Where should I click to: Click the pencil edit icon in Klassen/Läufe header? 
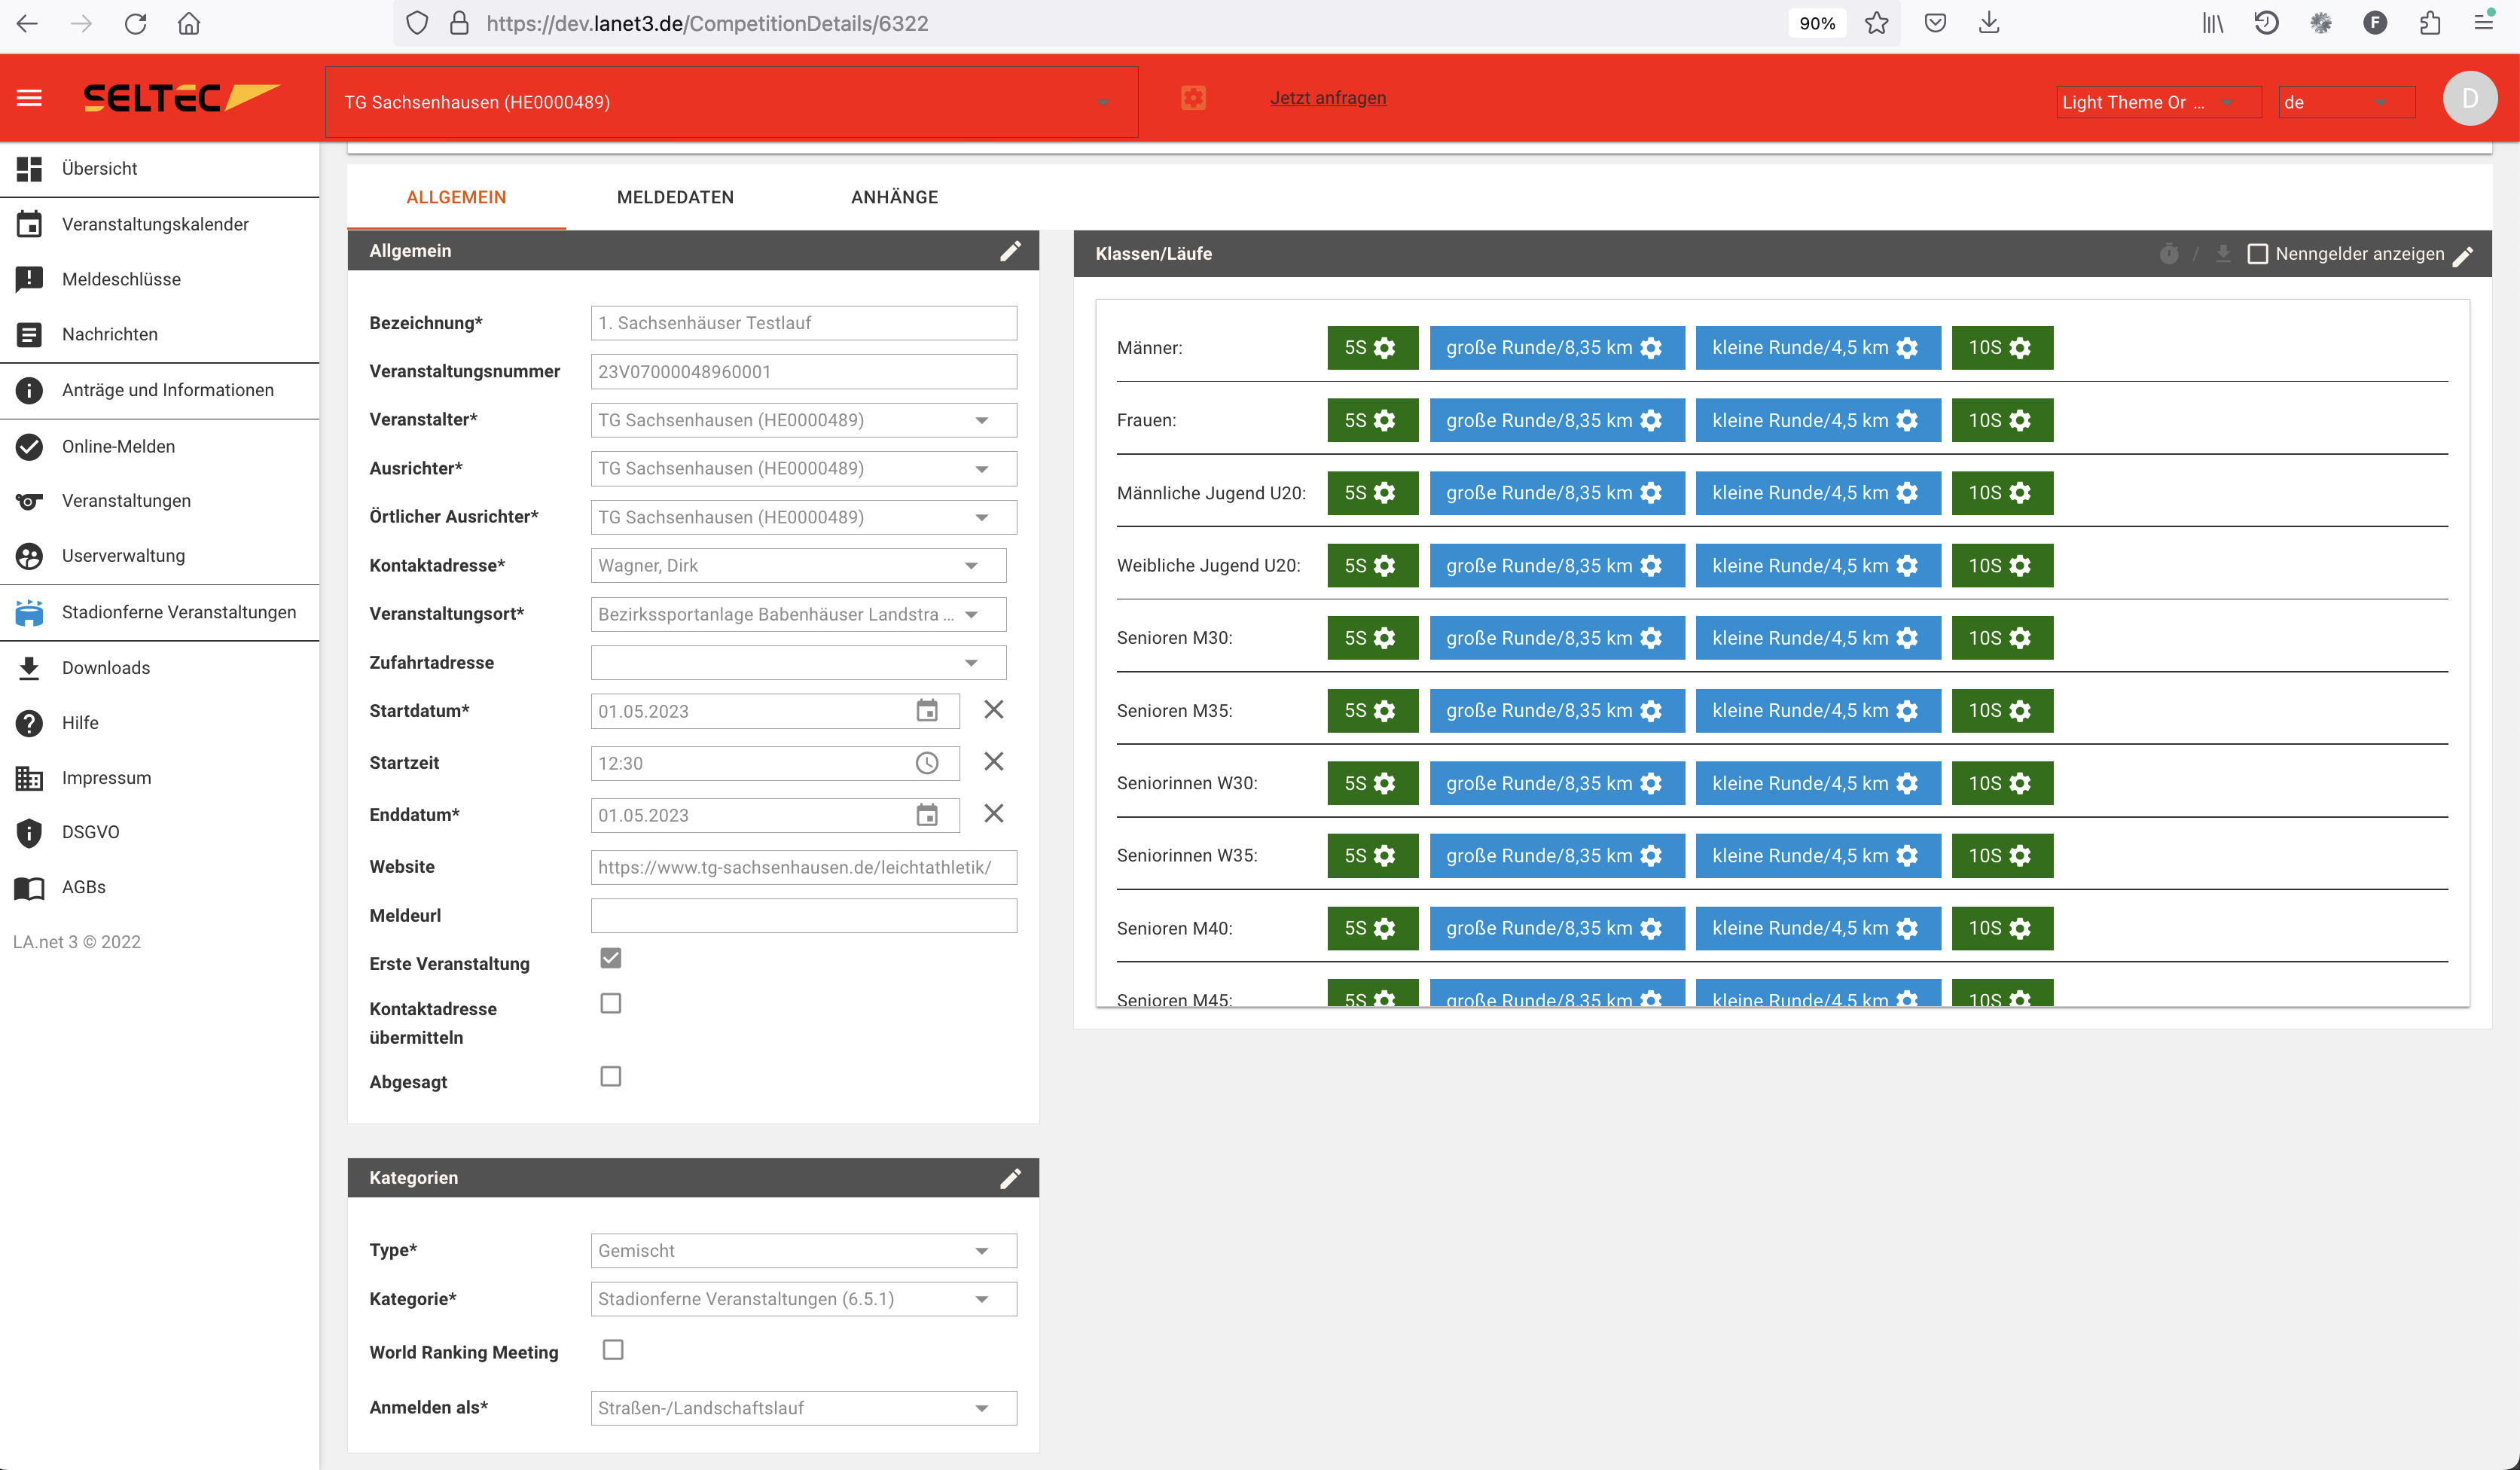coord(2463,255)
